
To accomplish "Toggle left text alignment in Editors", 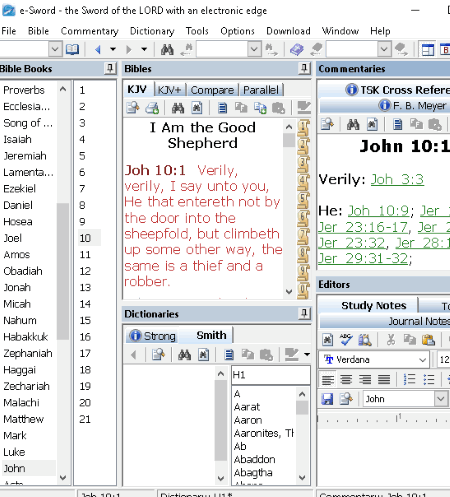I will click(328, 379).
